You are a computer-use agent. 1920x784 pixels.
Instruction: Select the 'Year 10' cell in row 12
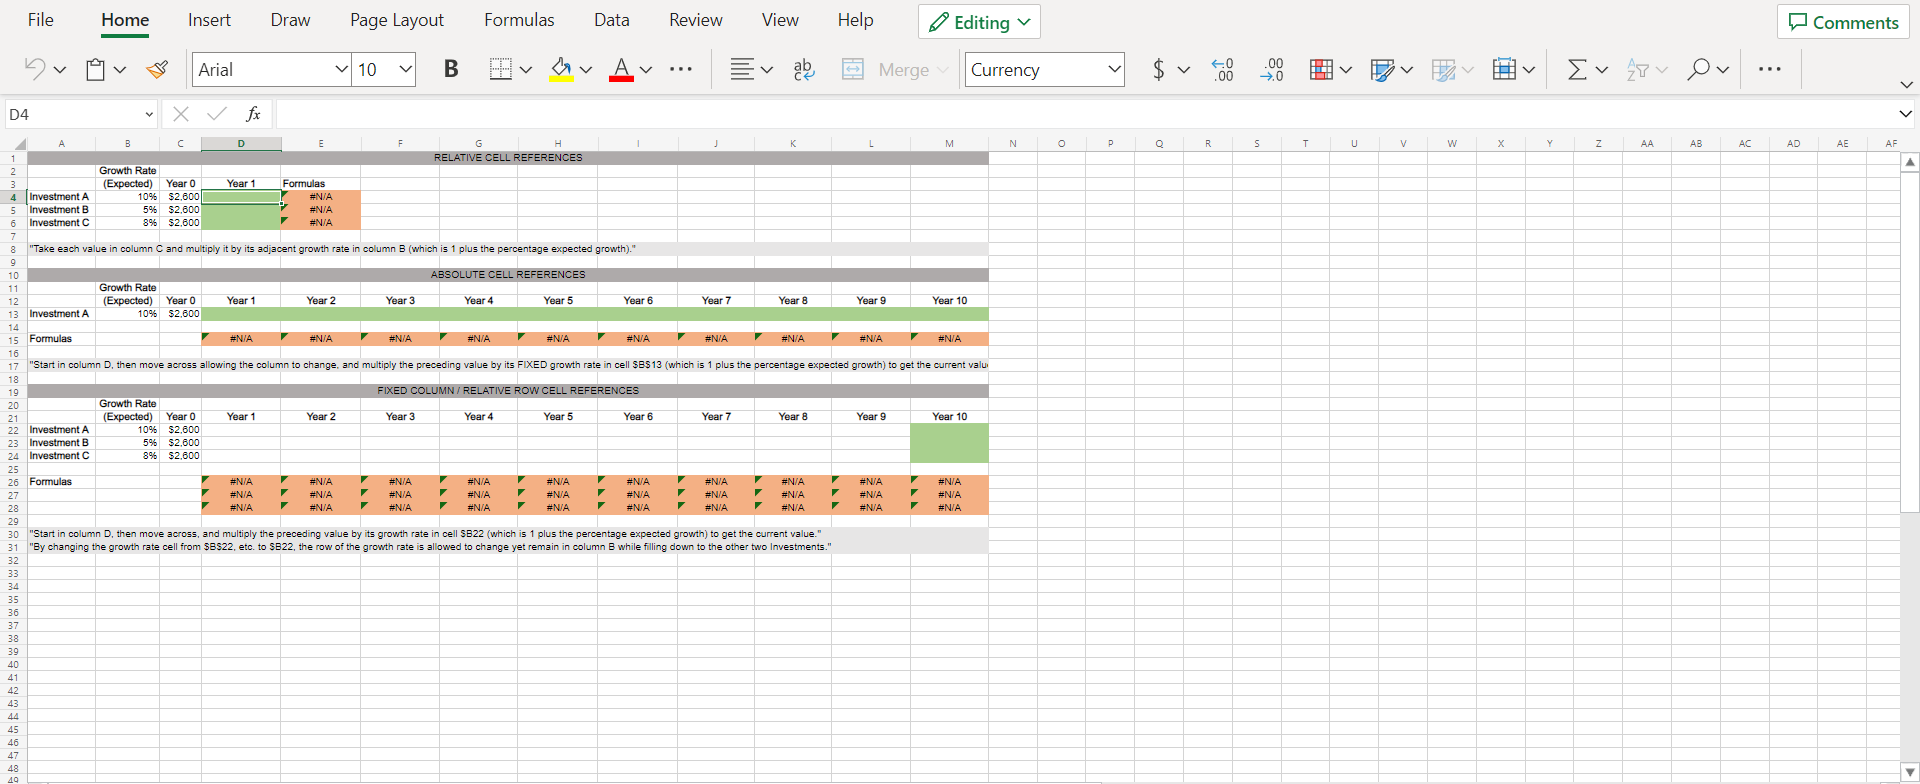click(x=949, y=300)
